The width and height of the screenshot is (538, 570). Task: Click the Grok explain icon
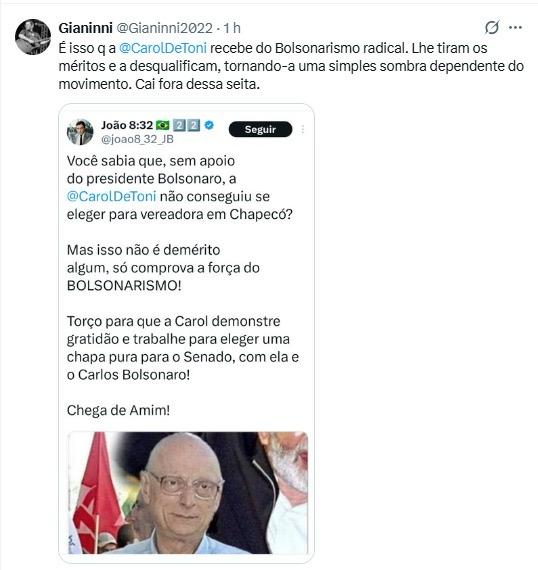[492, 27]
